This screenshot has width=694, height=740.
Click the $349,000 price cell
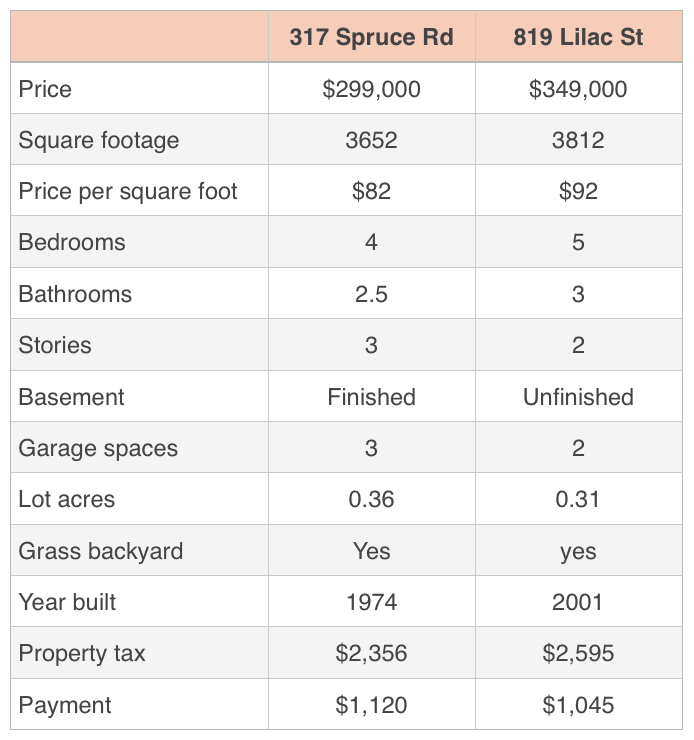(578, 89)
